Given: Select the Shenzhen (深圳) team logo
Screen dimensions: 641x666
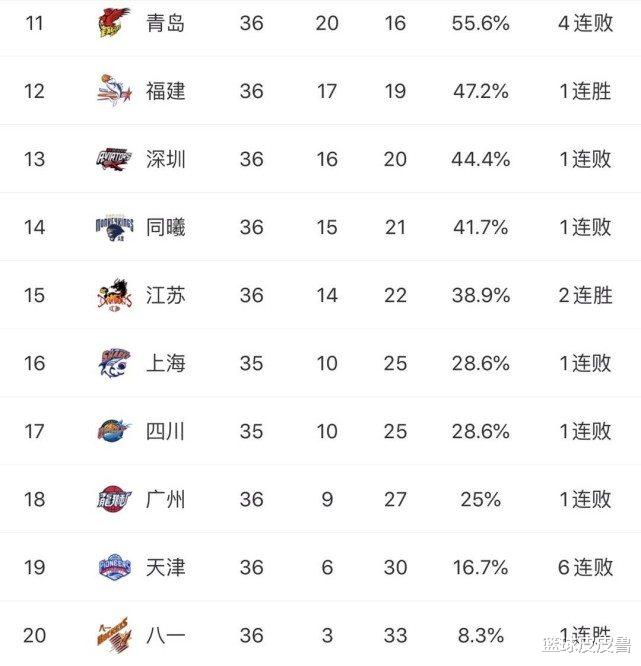Looking at the screenshot, I should (114, 158).
